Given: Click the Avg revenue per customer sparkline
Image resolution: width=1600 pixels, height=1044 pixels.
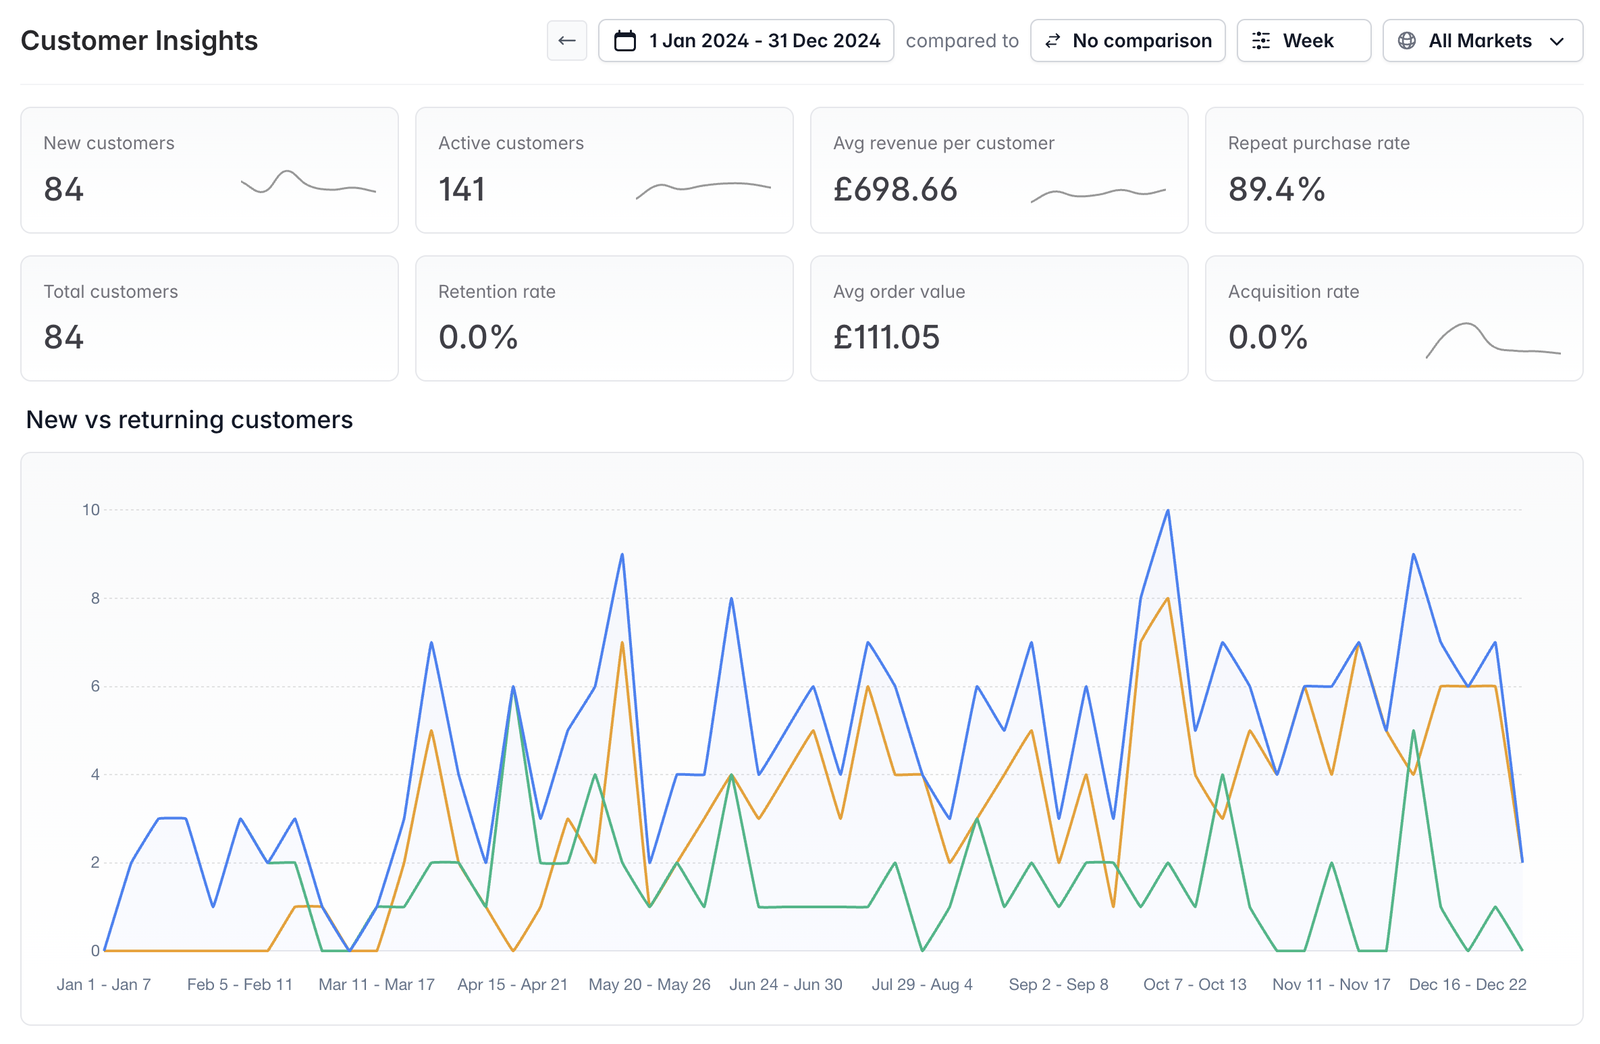Looking at the screenshot, I should [1098, 194].
